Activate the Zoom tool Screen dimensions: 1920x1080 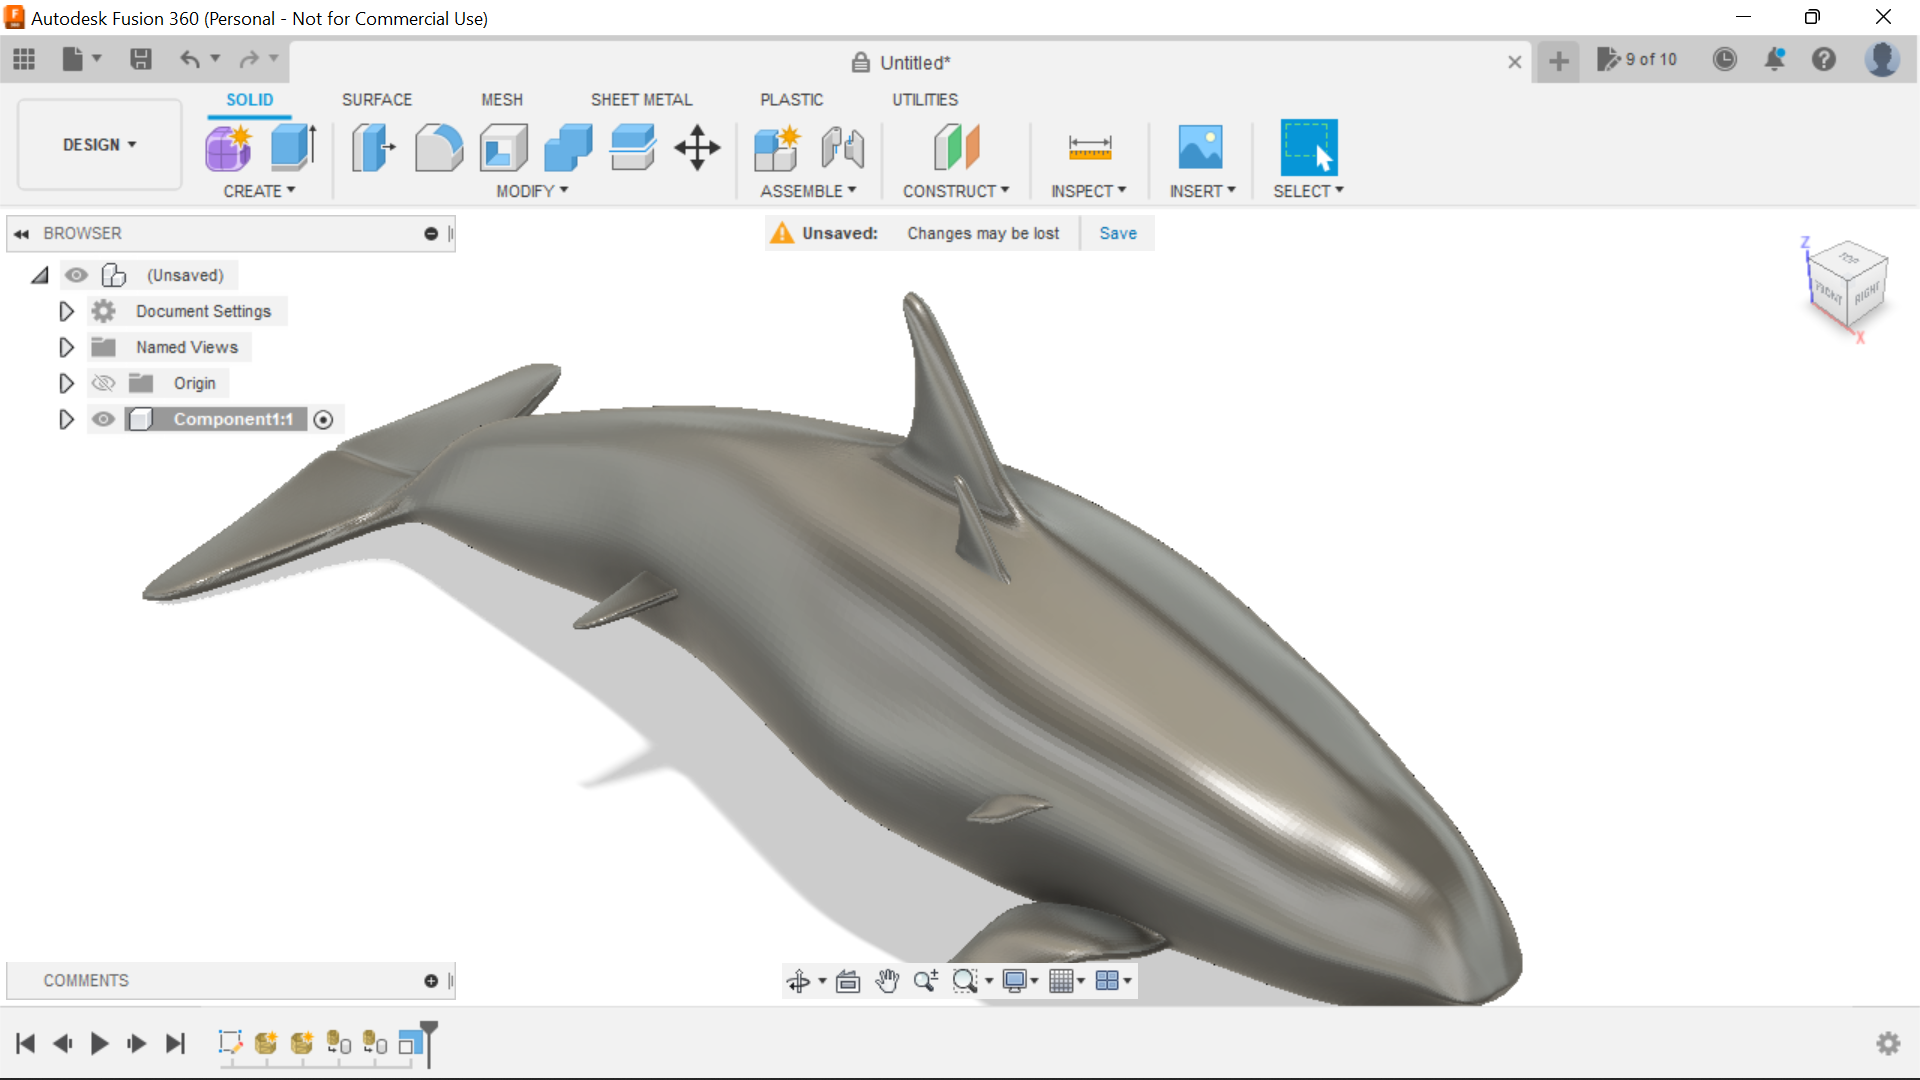click(926, 981)
